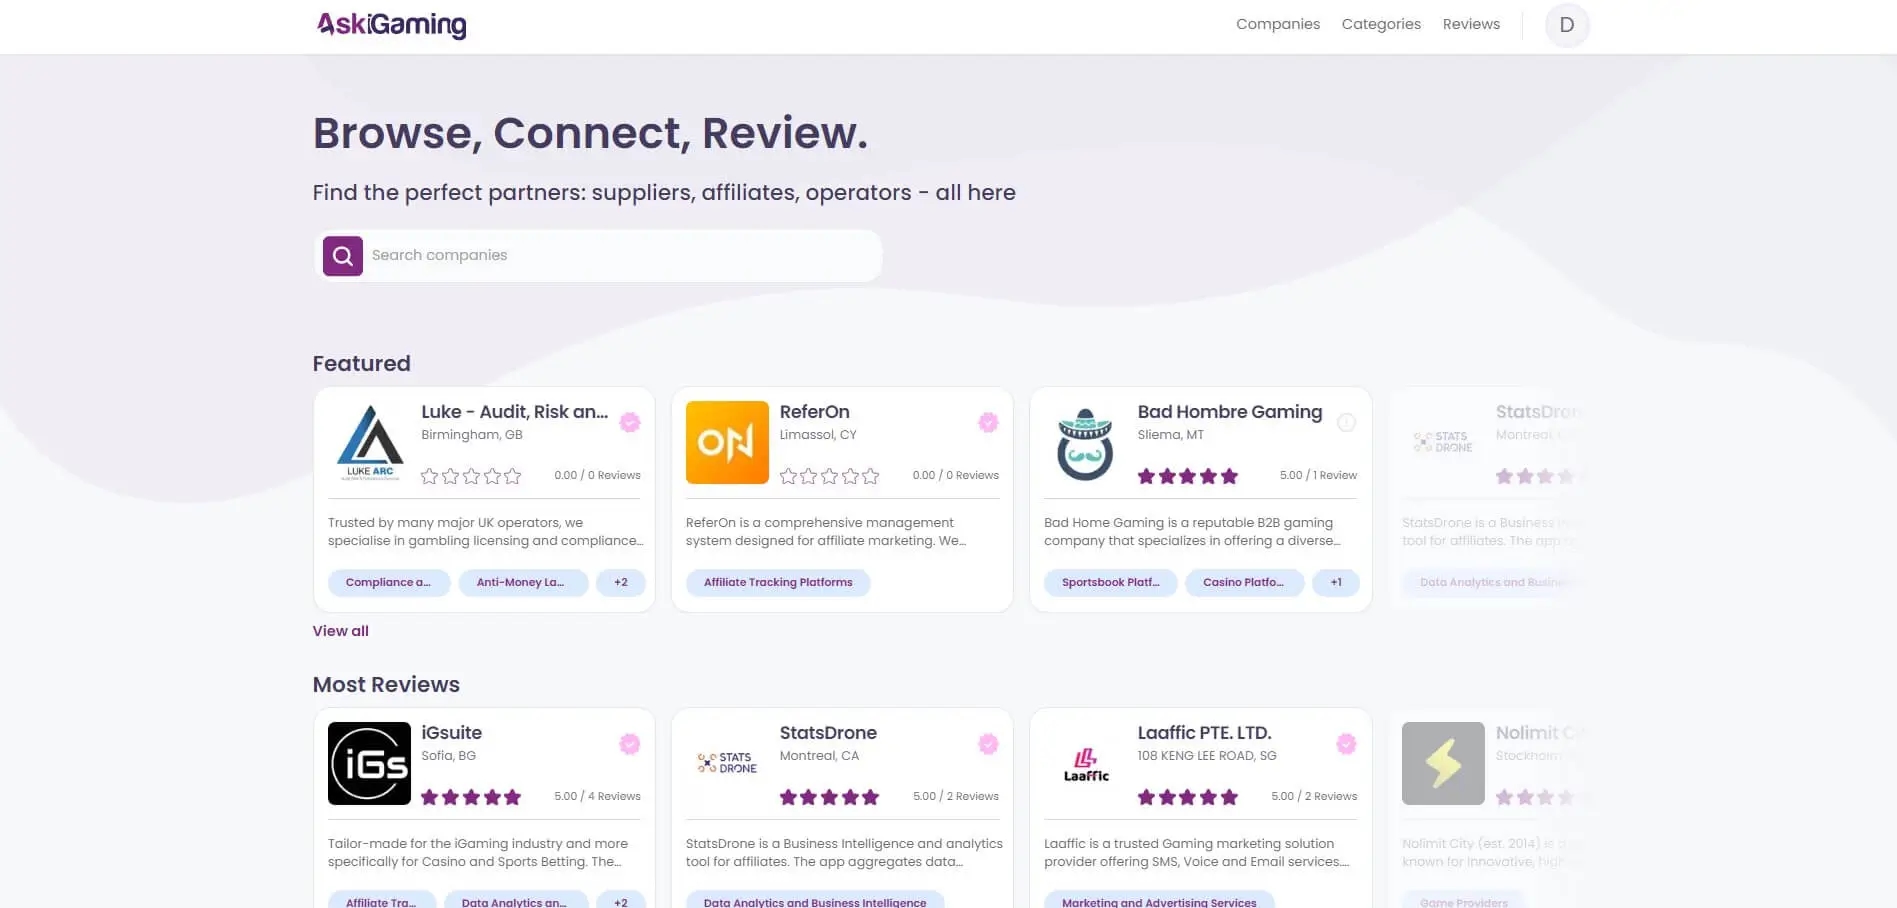Open the Bad Hombre Gaming company title
Viewport: 1897px width, 908px height.
click(1229, 412)
